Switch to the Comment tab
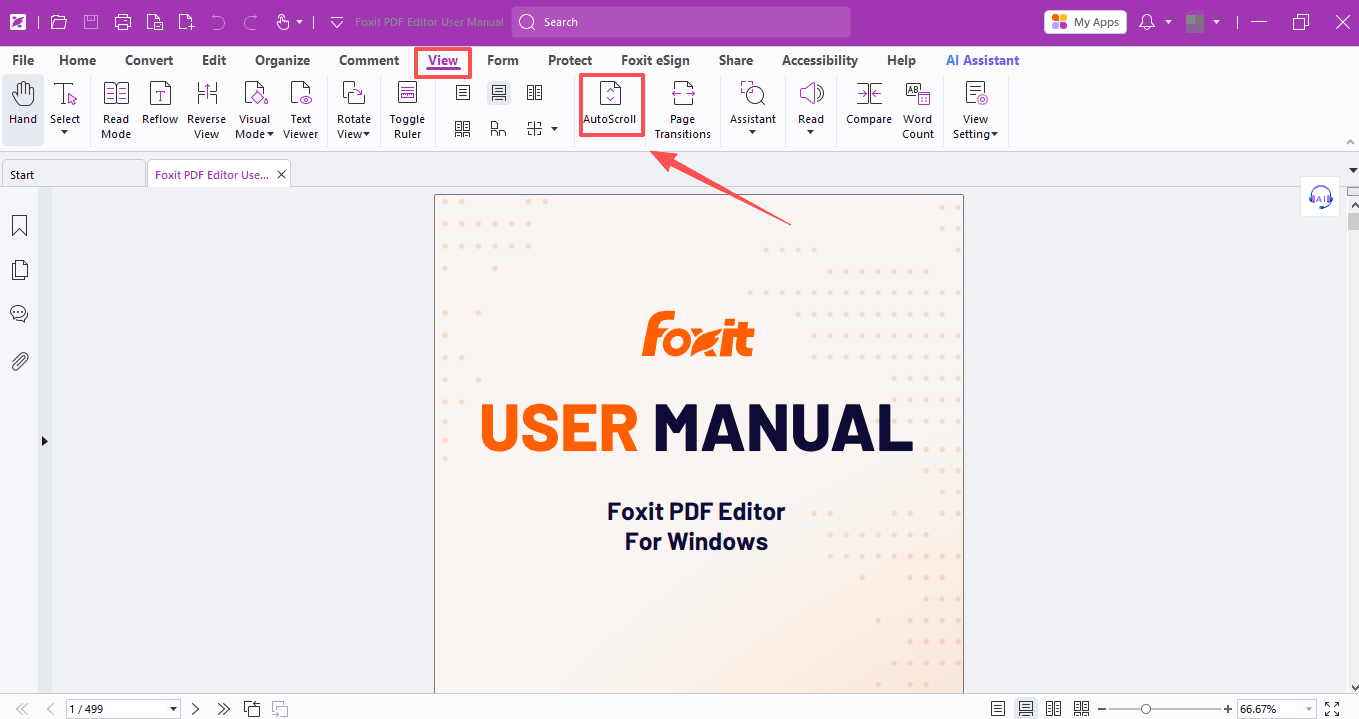Image resolution: width=1359 pixels, height=719 pixels. point(369,60)
